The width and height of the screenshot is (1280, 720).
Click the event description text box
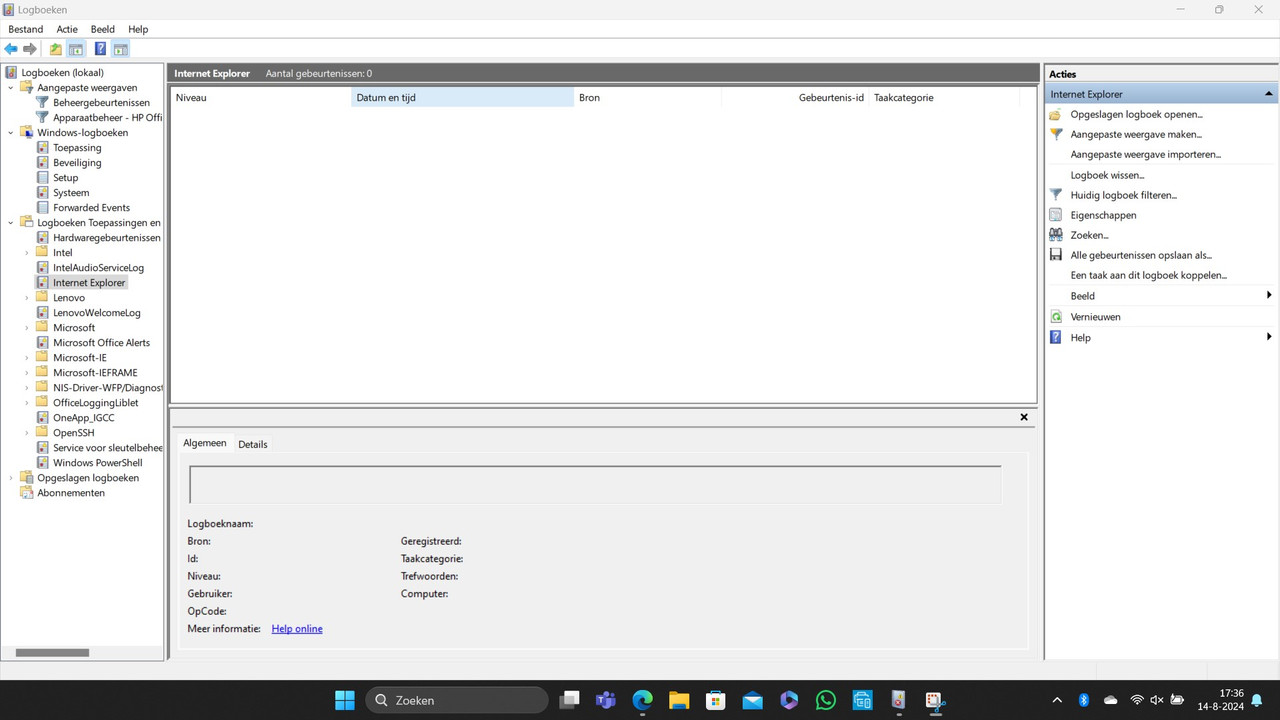595,484
